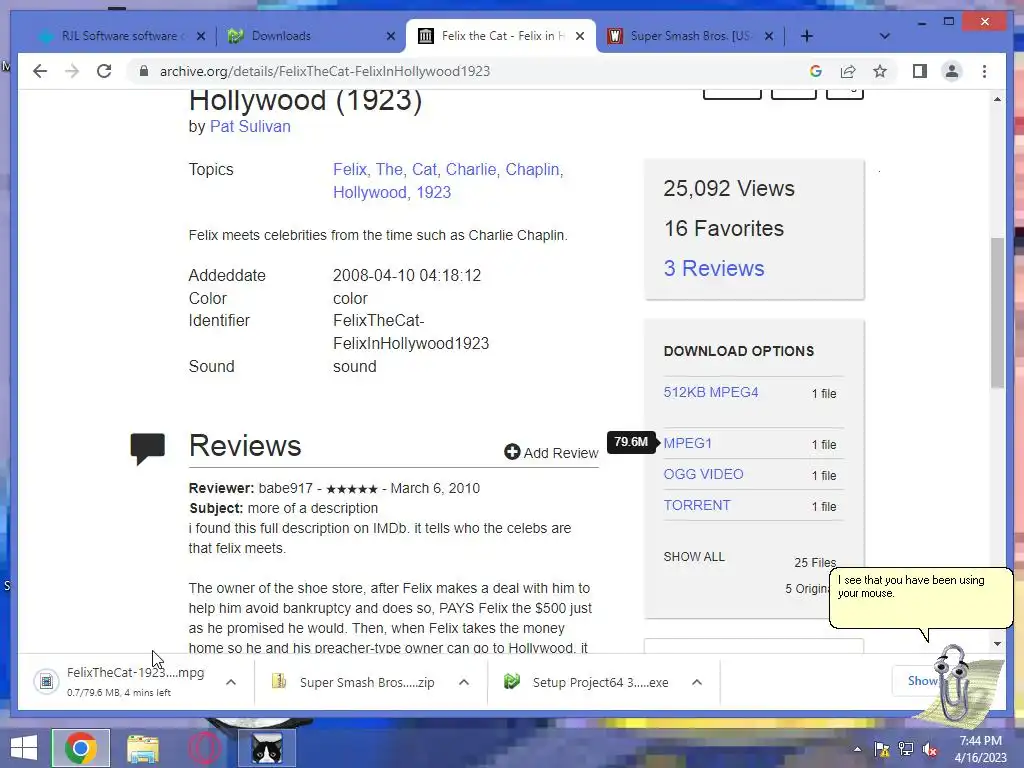The height and width of the screenshot is (768, 1024).
Task: Open the Charlie topic link
Action: [x=471, y=170]
